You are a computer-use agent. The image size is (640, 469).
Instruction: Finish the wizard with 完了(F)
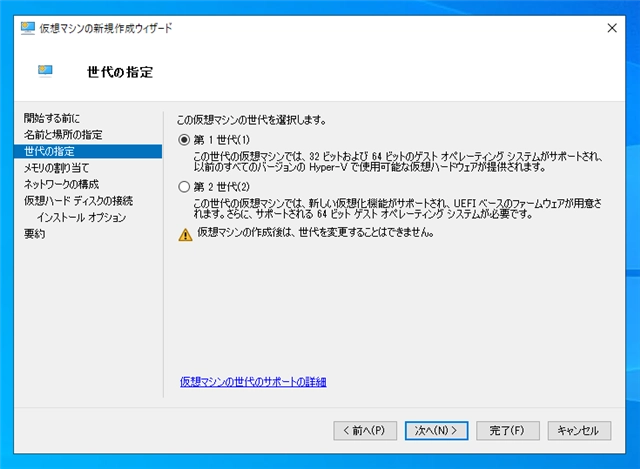click(508, 431)
